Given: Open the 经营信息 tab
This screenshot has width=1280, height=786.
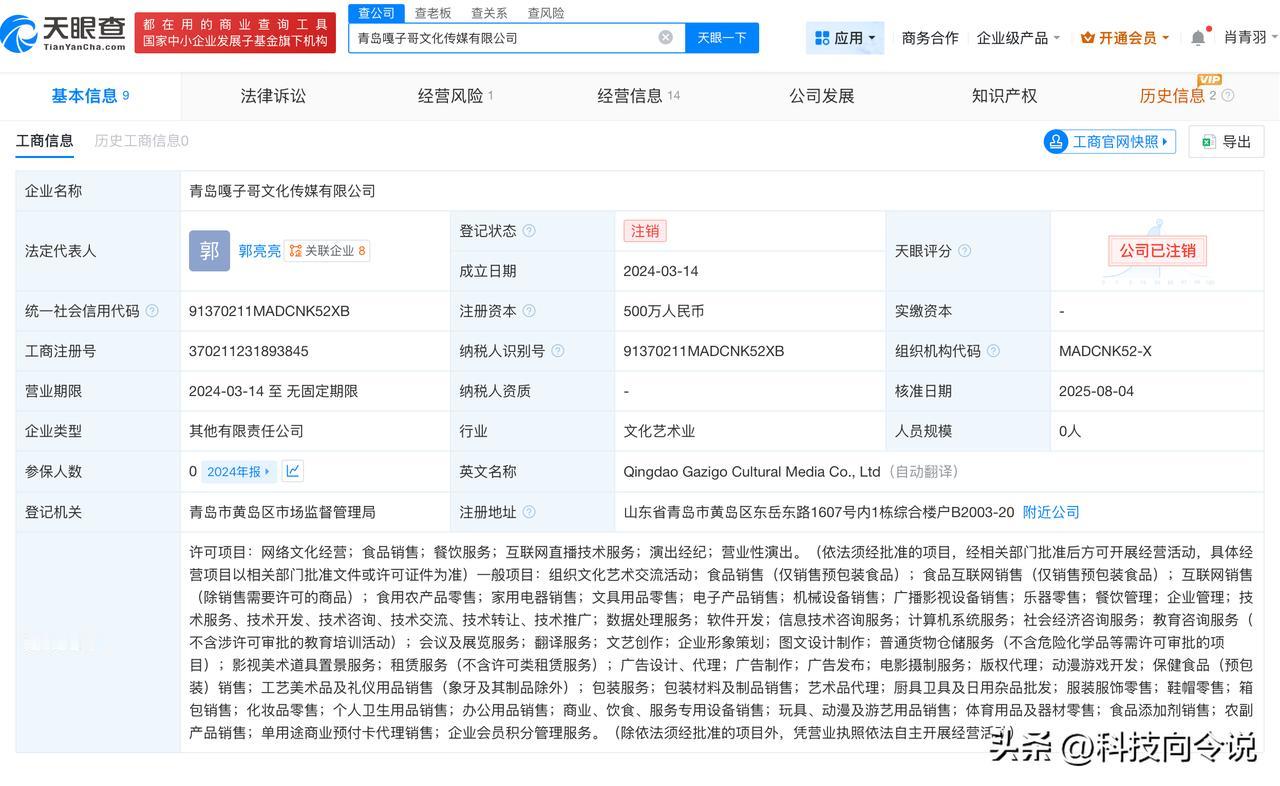Looking at the screenshot, I should (x=638, y=96).
